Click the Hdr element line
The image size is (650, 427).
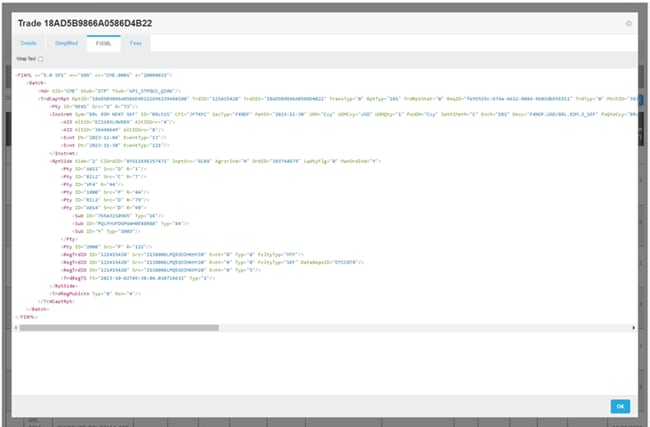point(100,91)
